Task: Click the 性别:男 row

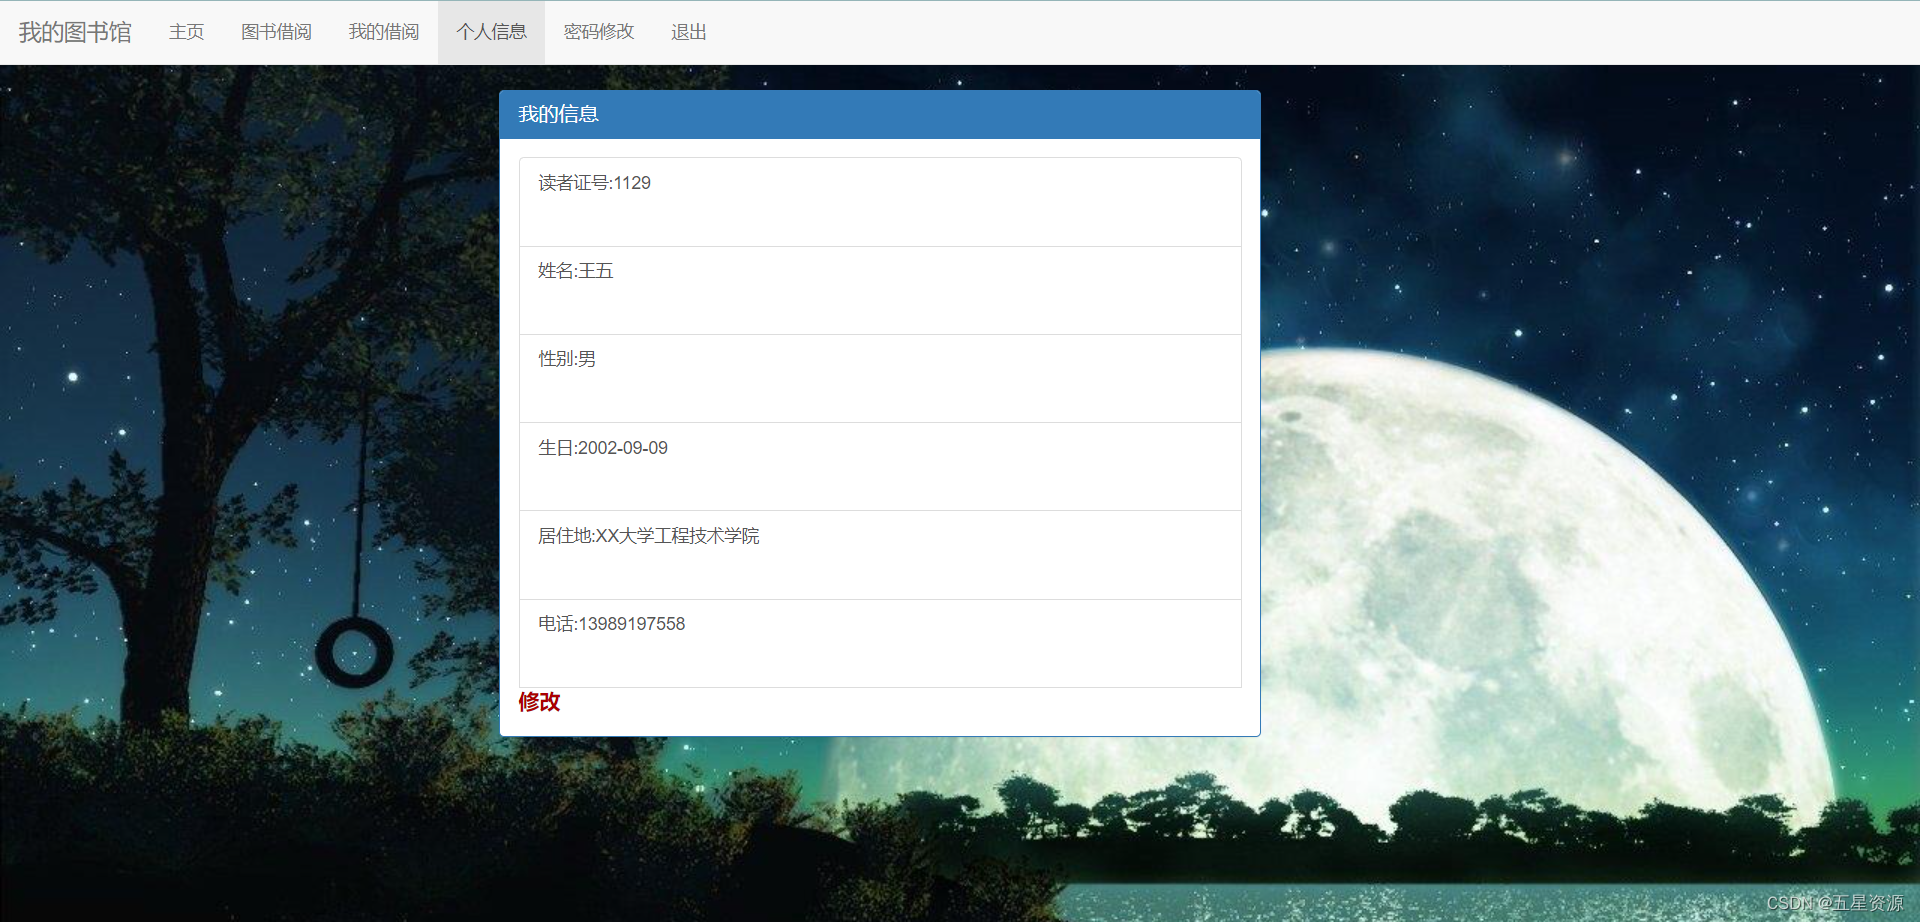Action: 880,378
